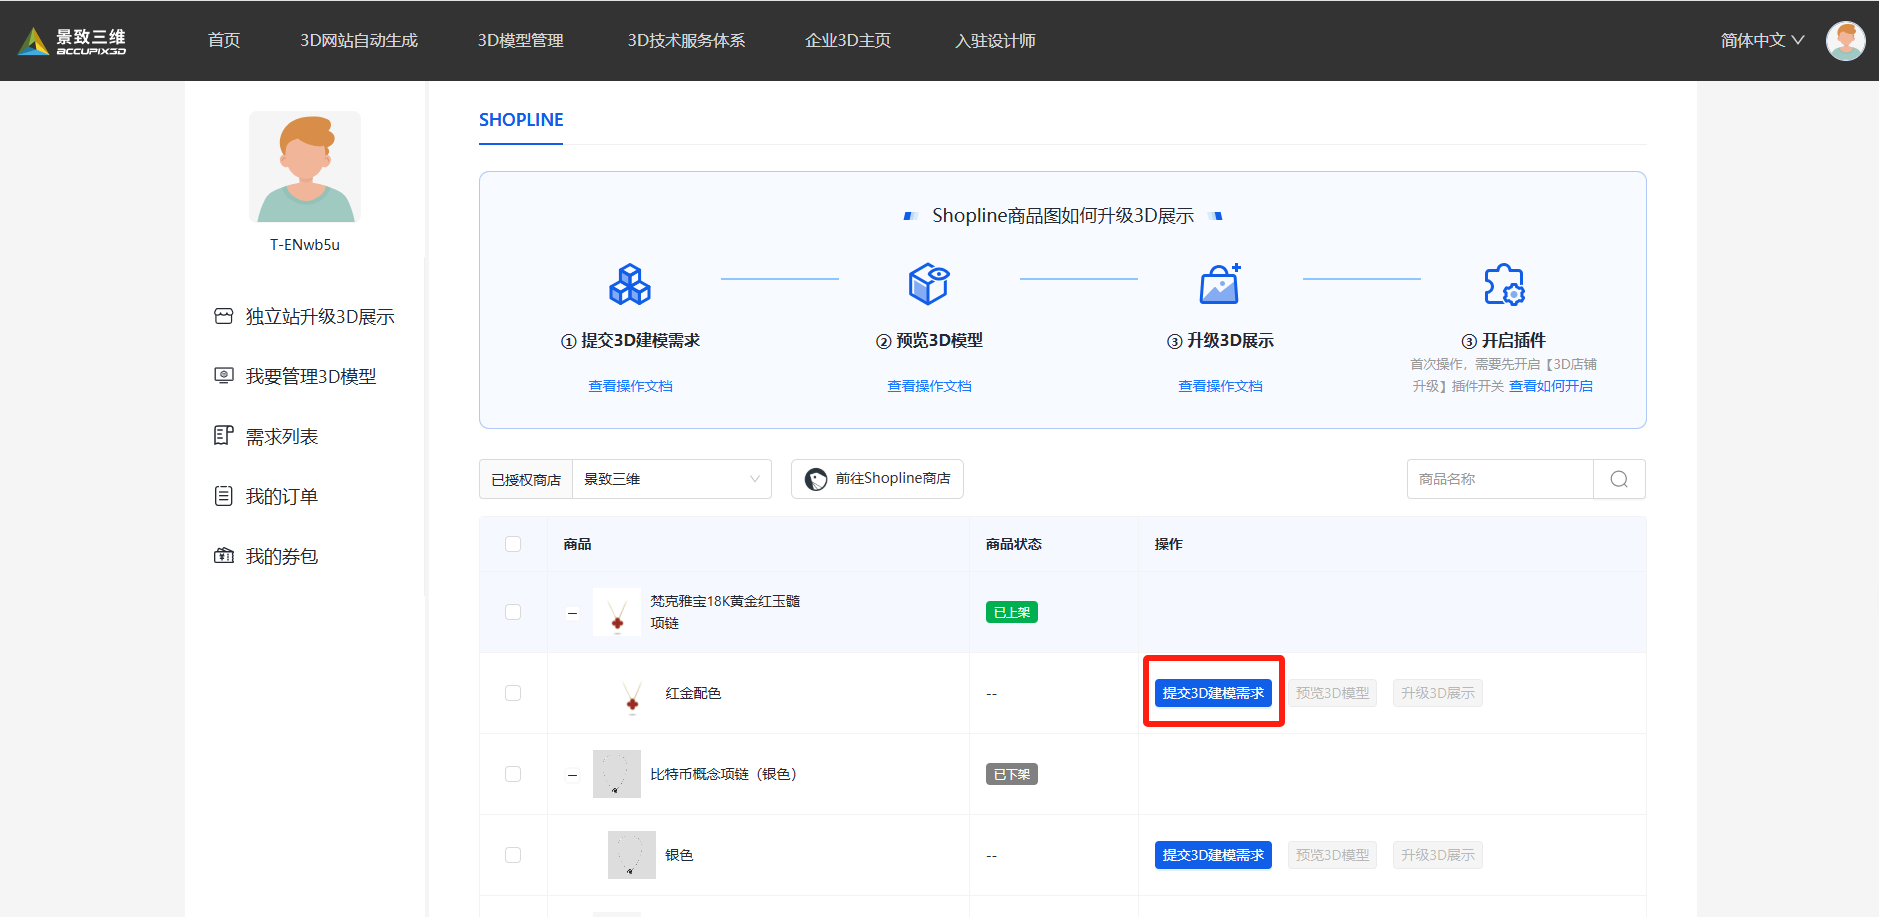Click the 梵克雅宝18K黄金红玉髓项链 product name
This screenshot has height=917, width=1879.
[725, 612]
